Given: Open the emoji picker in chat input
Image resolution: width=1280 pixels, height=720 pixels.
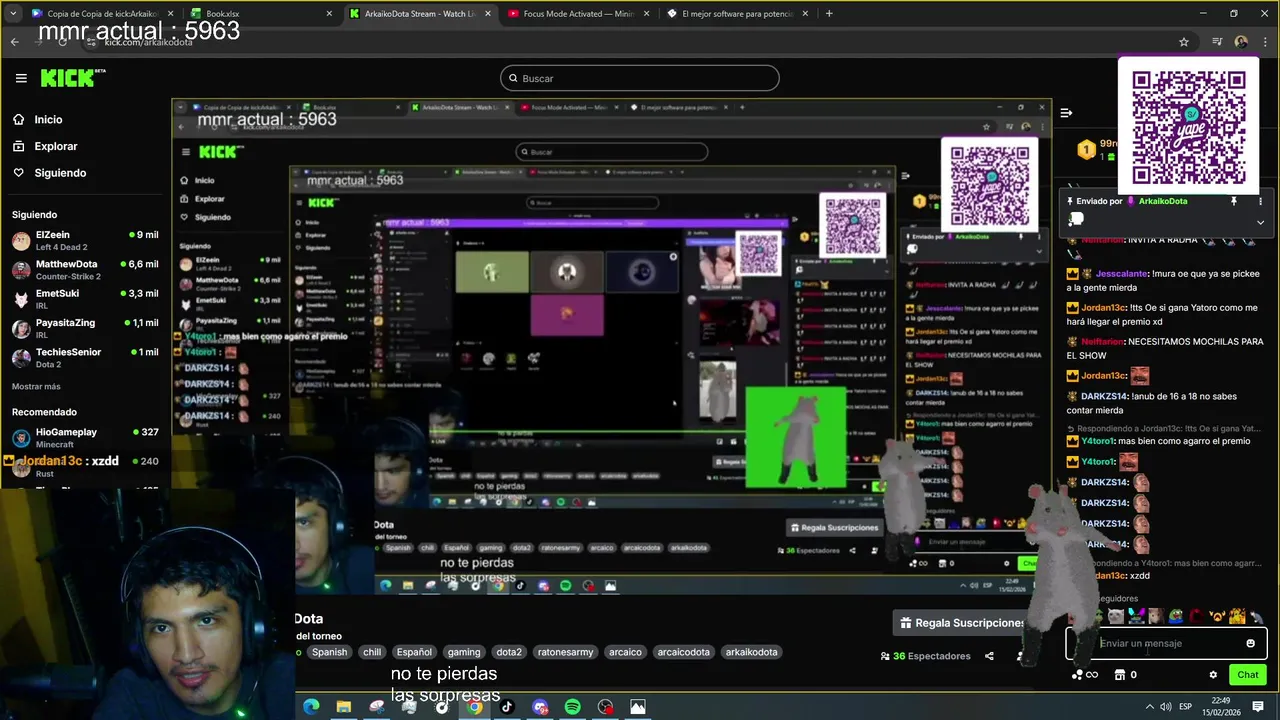Looking at the screenshot, I should (x=1250, y=643).
